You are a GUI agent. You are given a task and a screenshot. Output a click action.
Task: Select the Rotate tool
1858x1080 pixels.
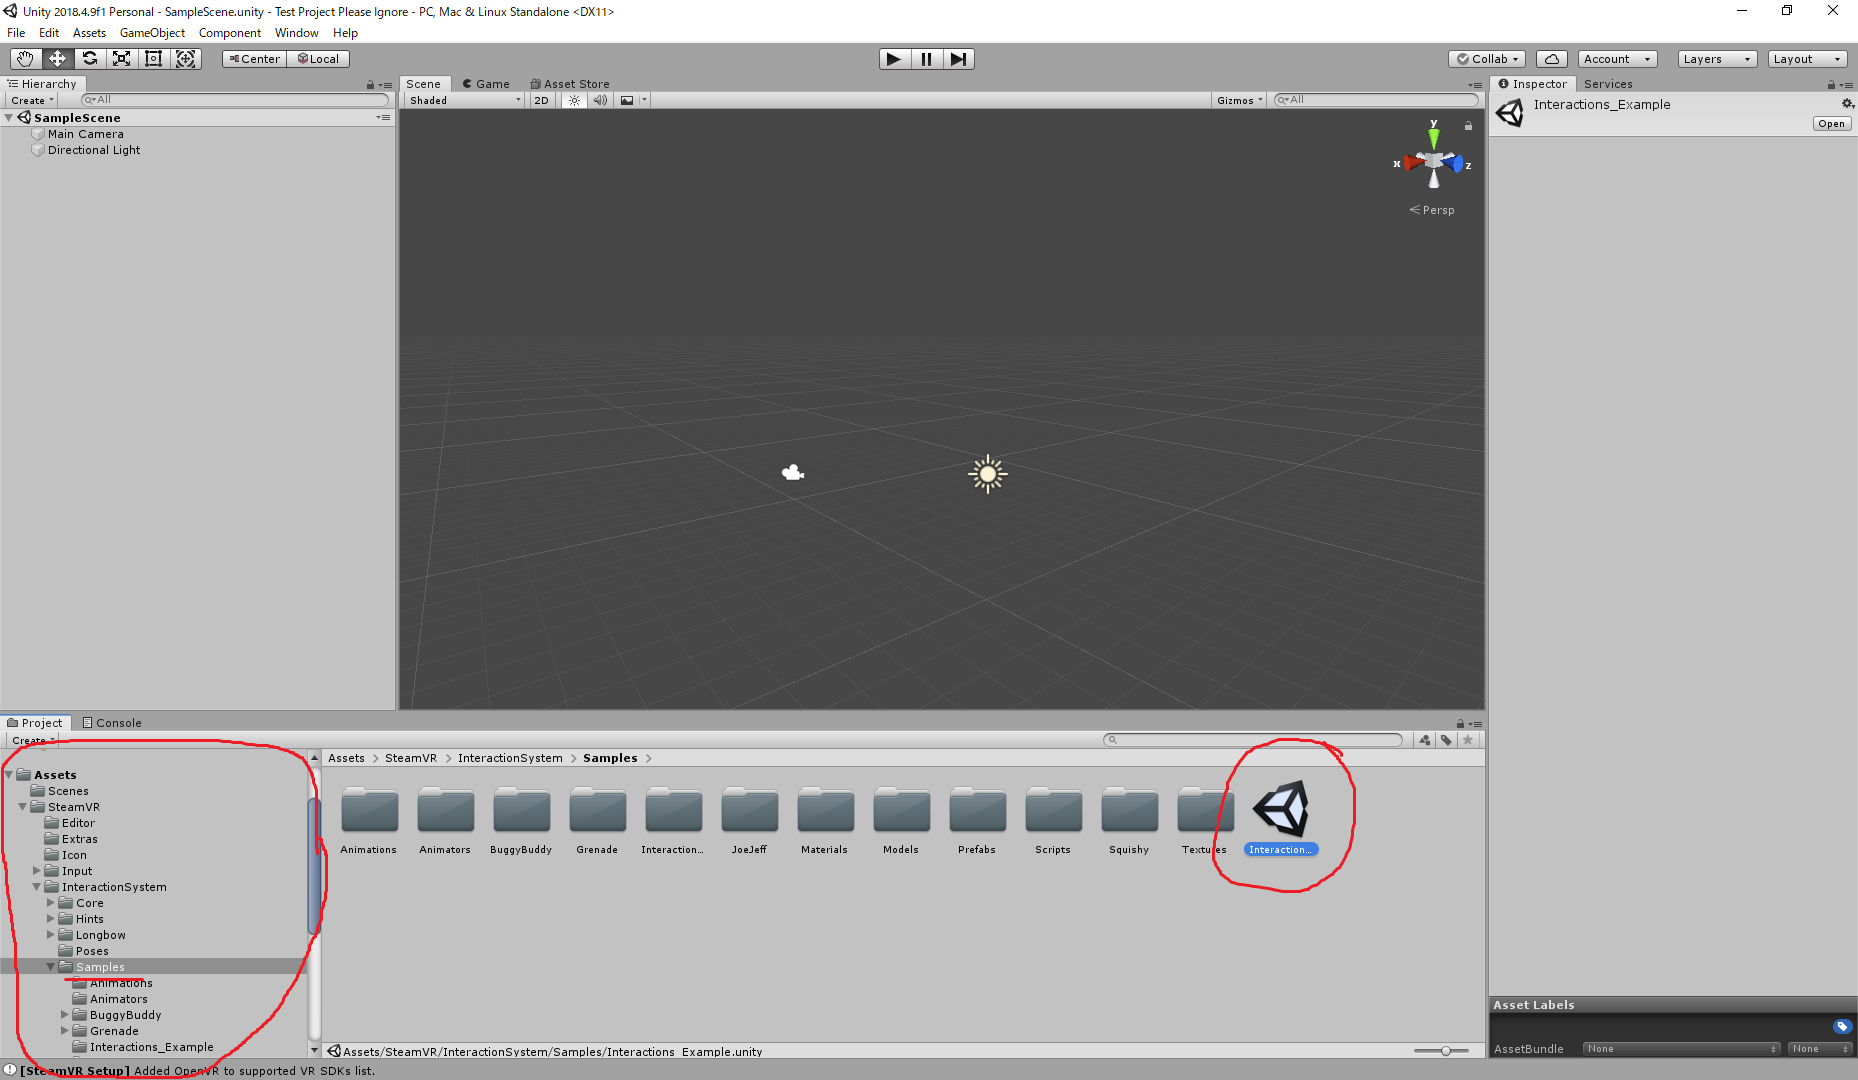(x=89, y=58)
